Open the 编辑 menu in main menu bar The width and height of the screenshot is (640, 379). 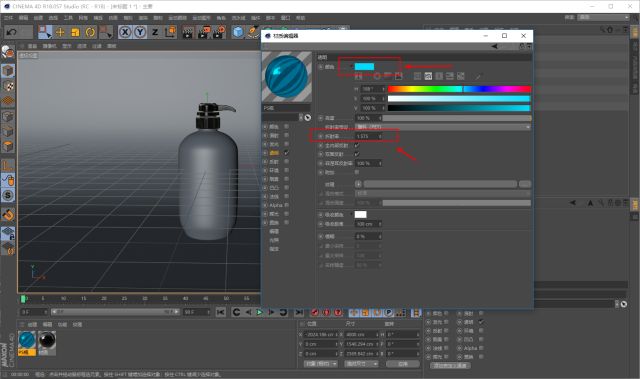click(23, 18)
